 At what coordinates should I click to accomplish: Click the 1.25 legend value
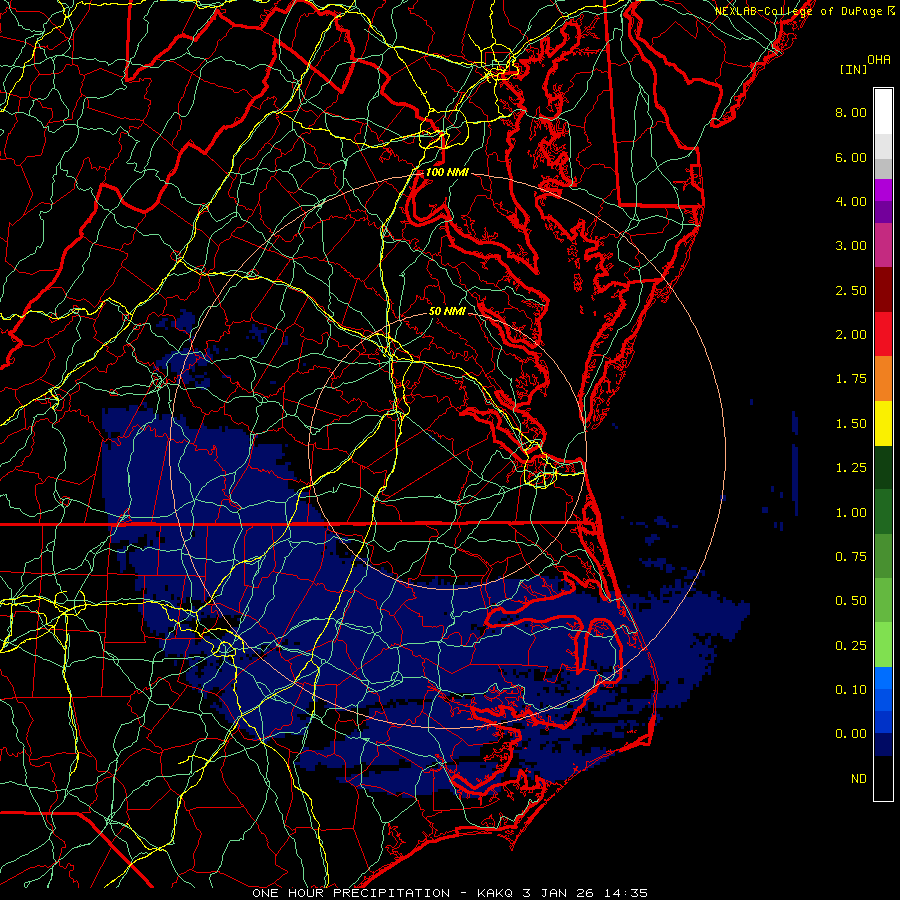tap(851, 468)
